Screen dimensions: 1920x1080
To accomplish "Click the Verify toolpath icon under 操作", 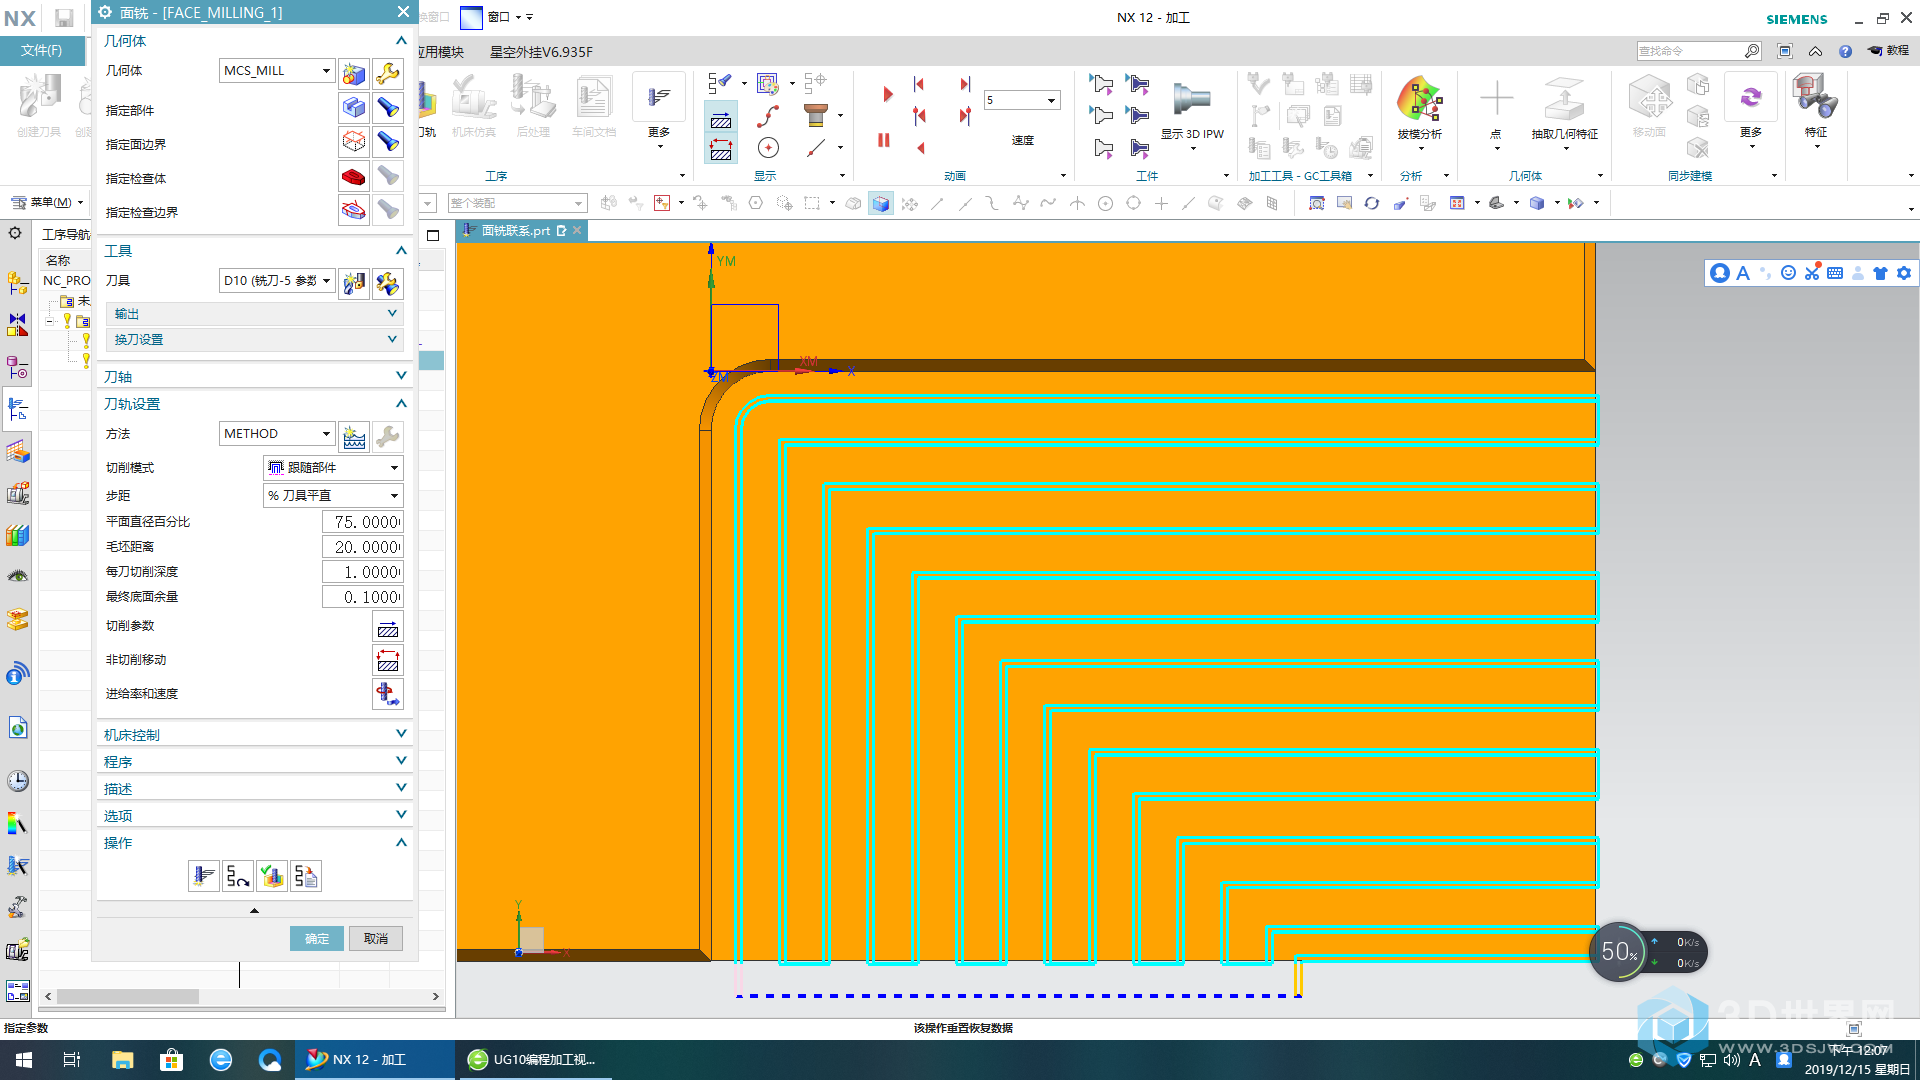I will [x=272, y=877].
